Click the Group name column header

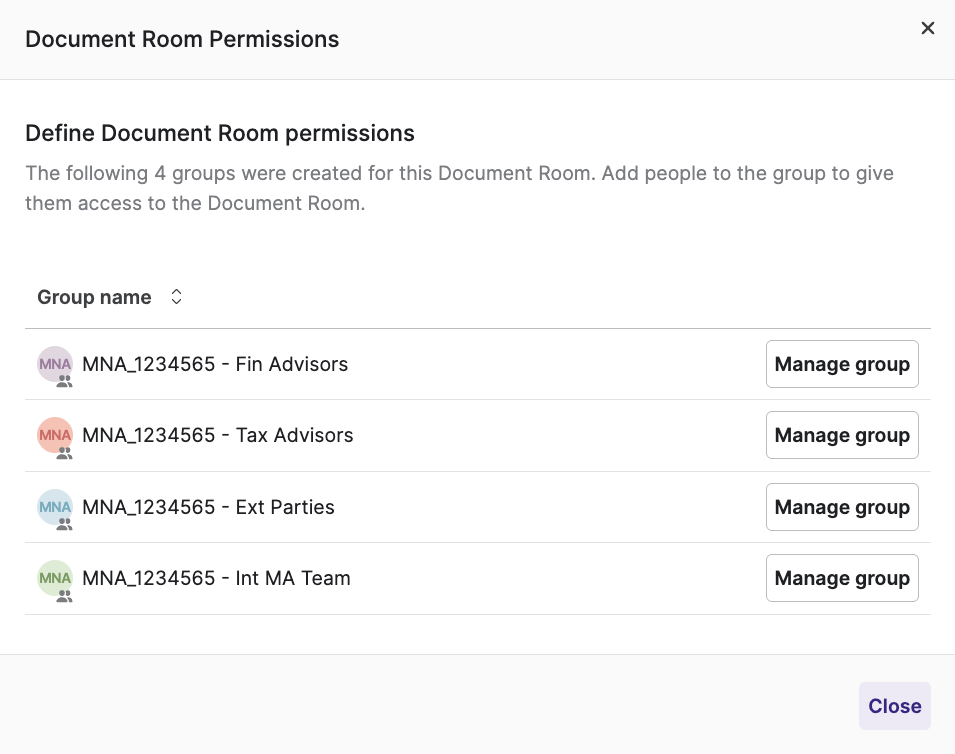(x=94, y=297)
